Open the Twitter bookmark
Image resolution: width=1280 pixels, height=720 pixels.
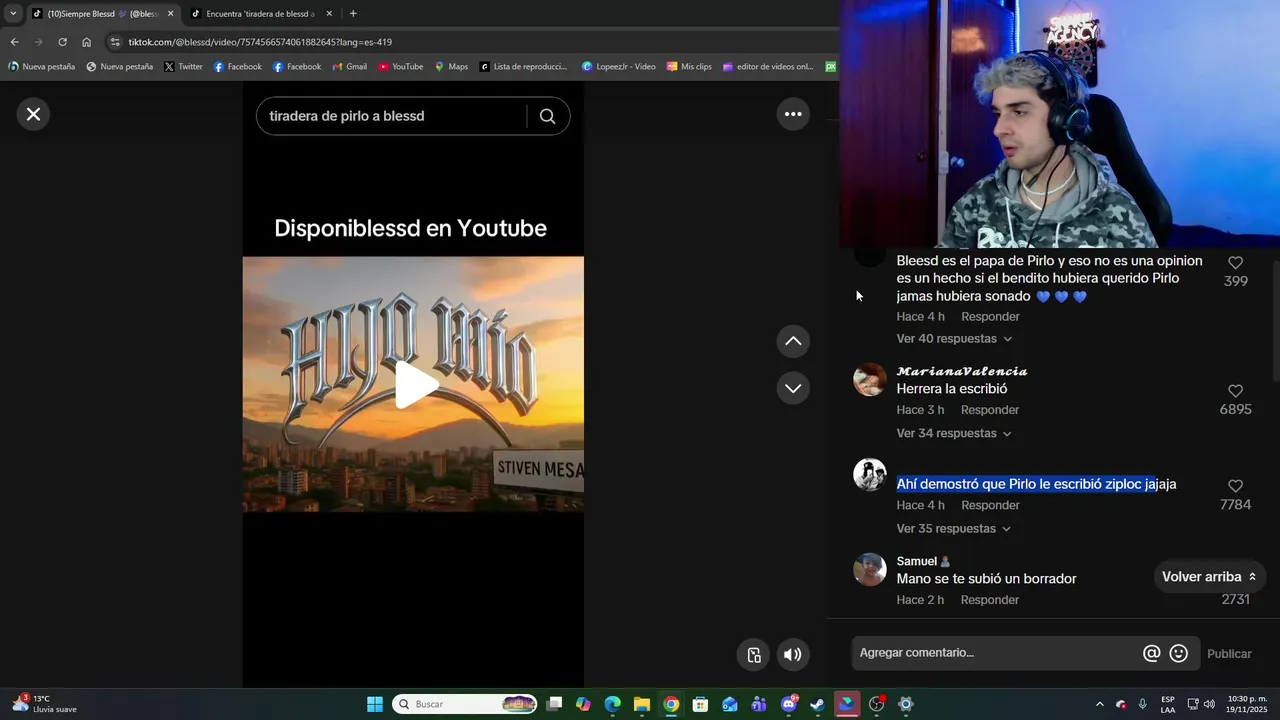coord(183,67)
